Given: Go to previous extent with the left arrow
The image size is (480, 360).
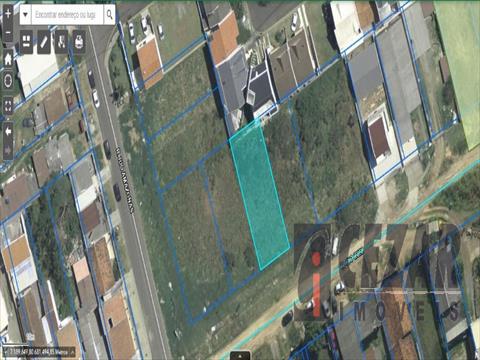Looking at the screenshot, I should (x=8, y=131).
